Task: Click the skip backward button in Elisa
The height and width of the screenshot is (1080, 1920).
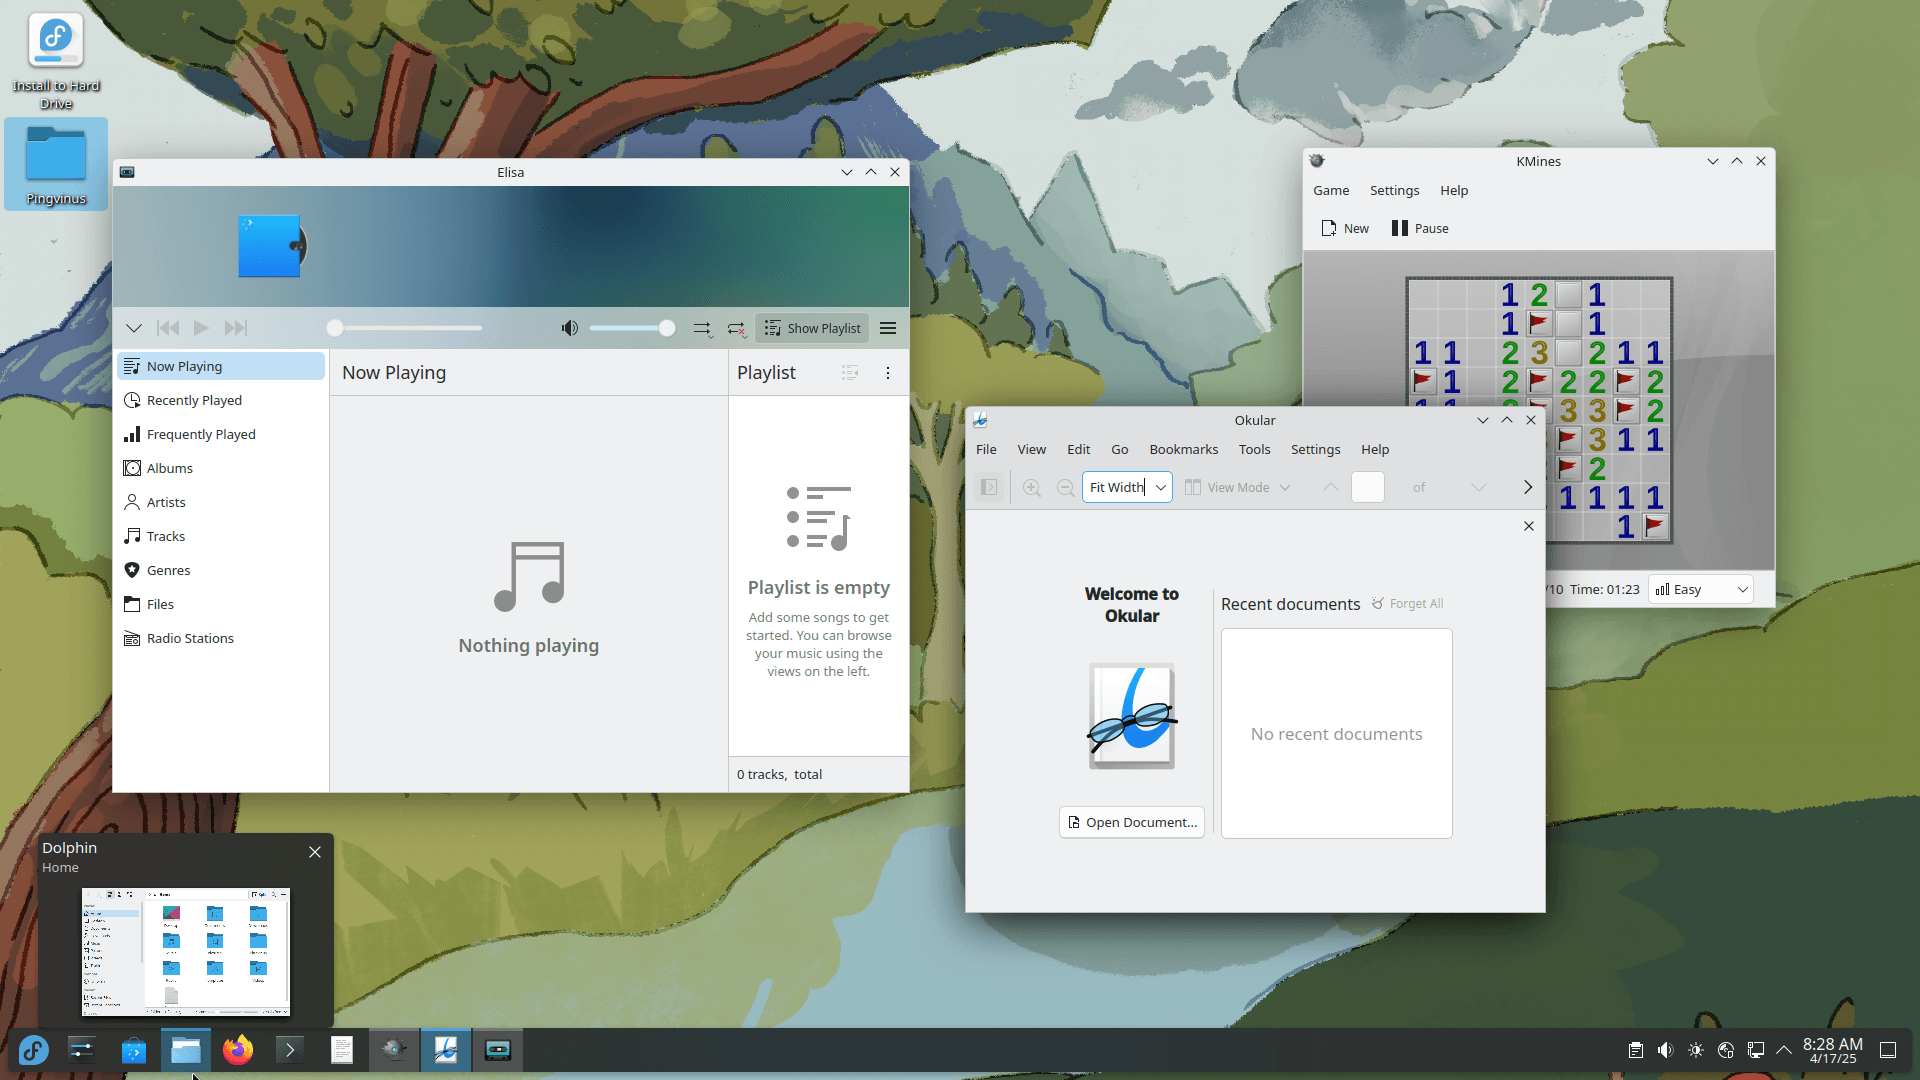Action: coord(168,328)
